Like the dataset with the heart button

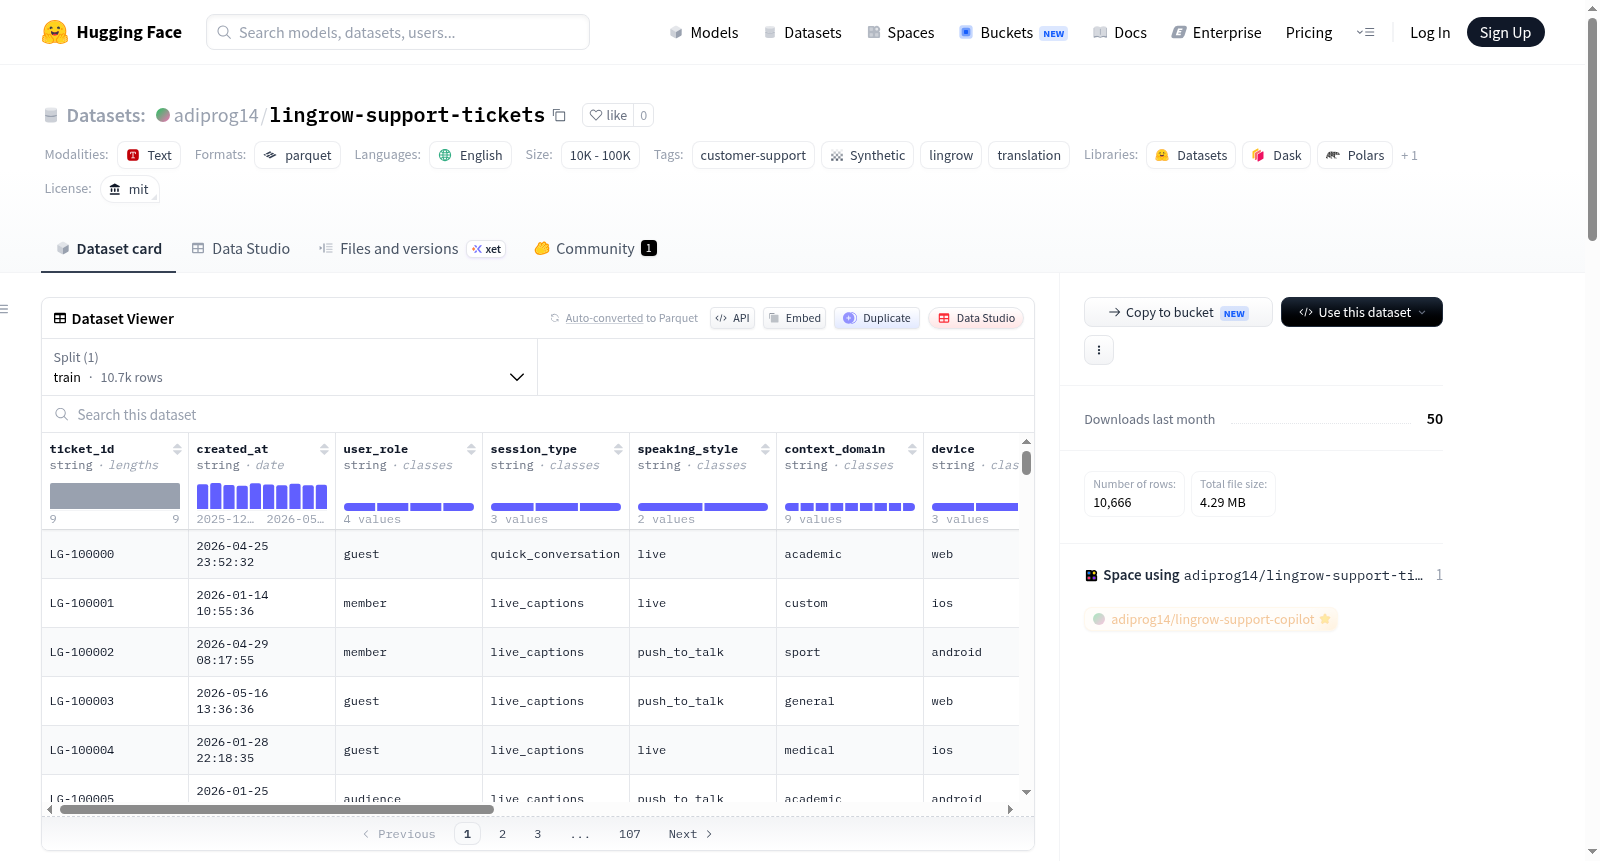(608, 115)
